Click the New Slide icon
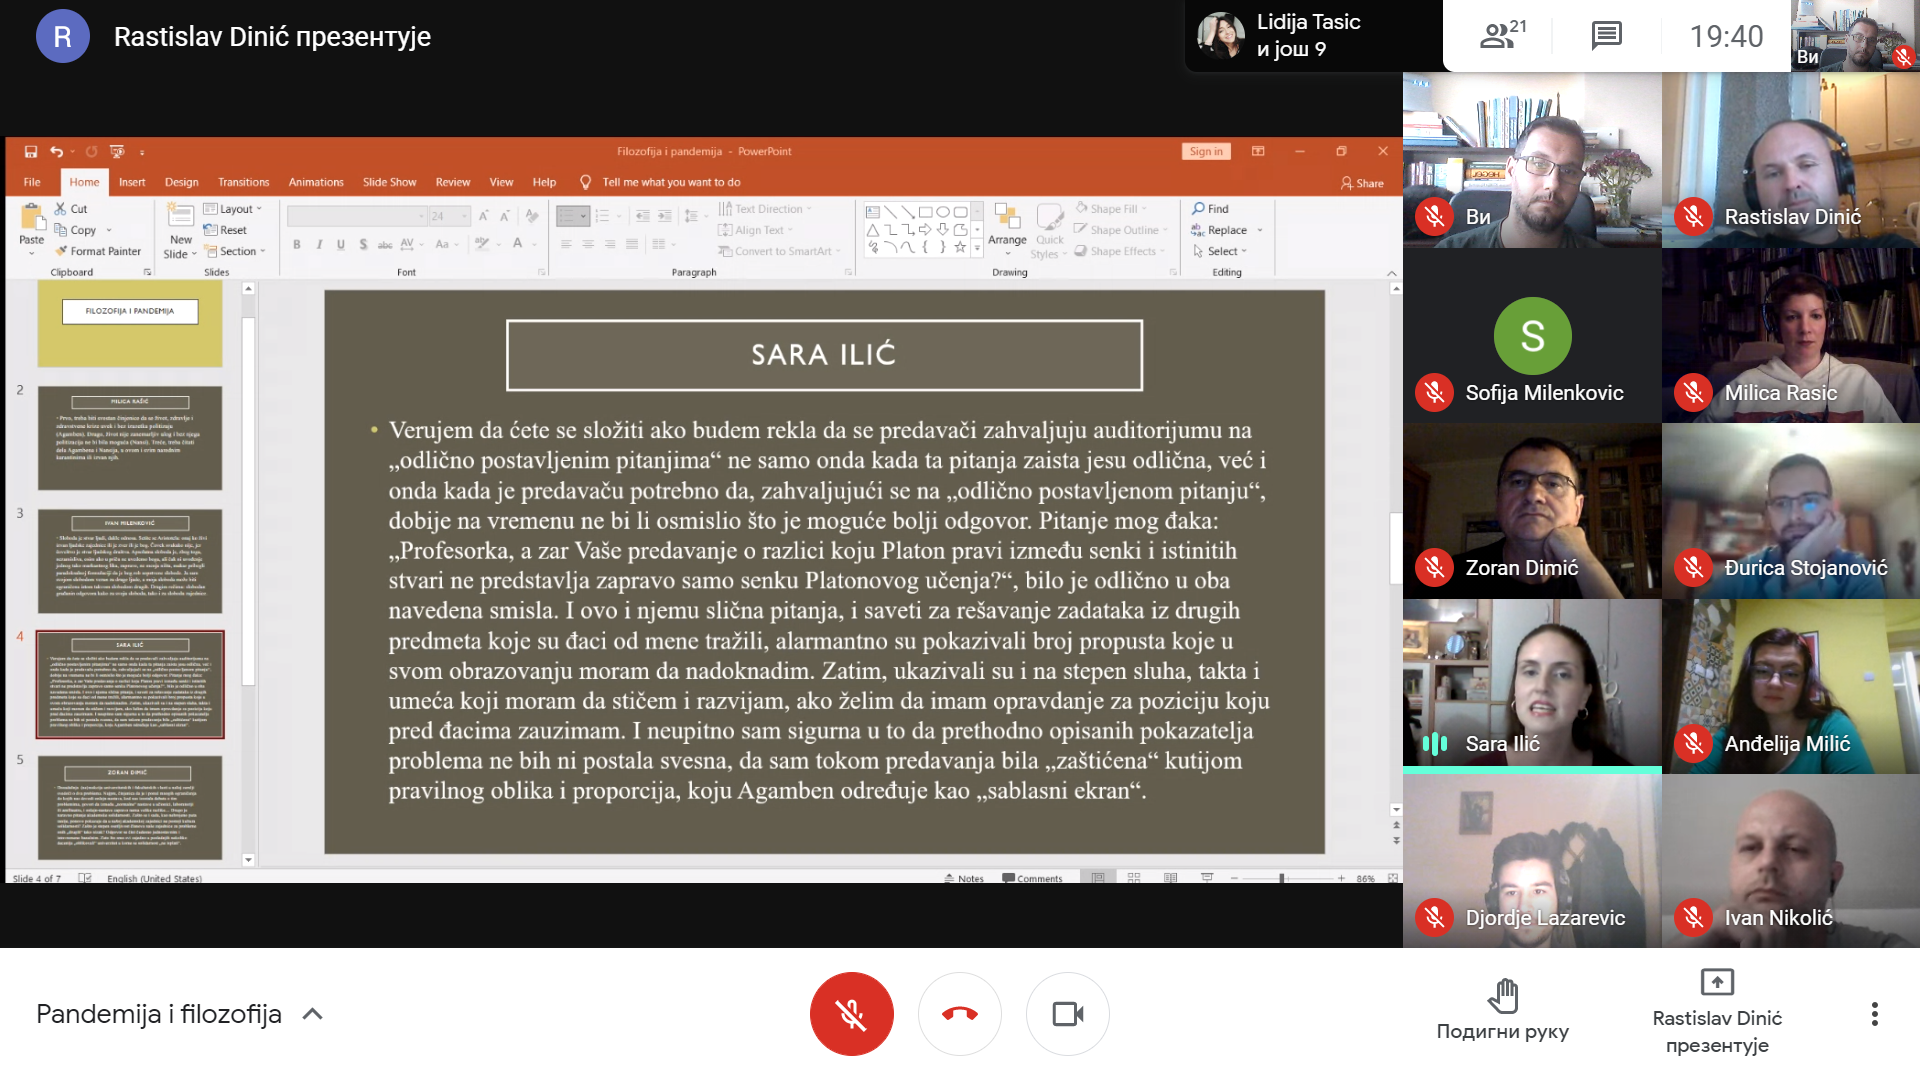The height and width of the screenshot is (1080, 1920). coord(180,215)
